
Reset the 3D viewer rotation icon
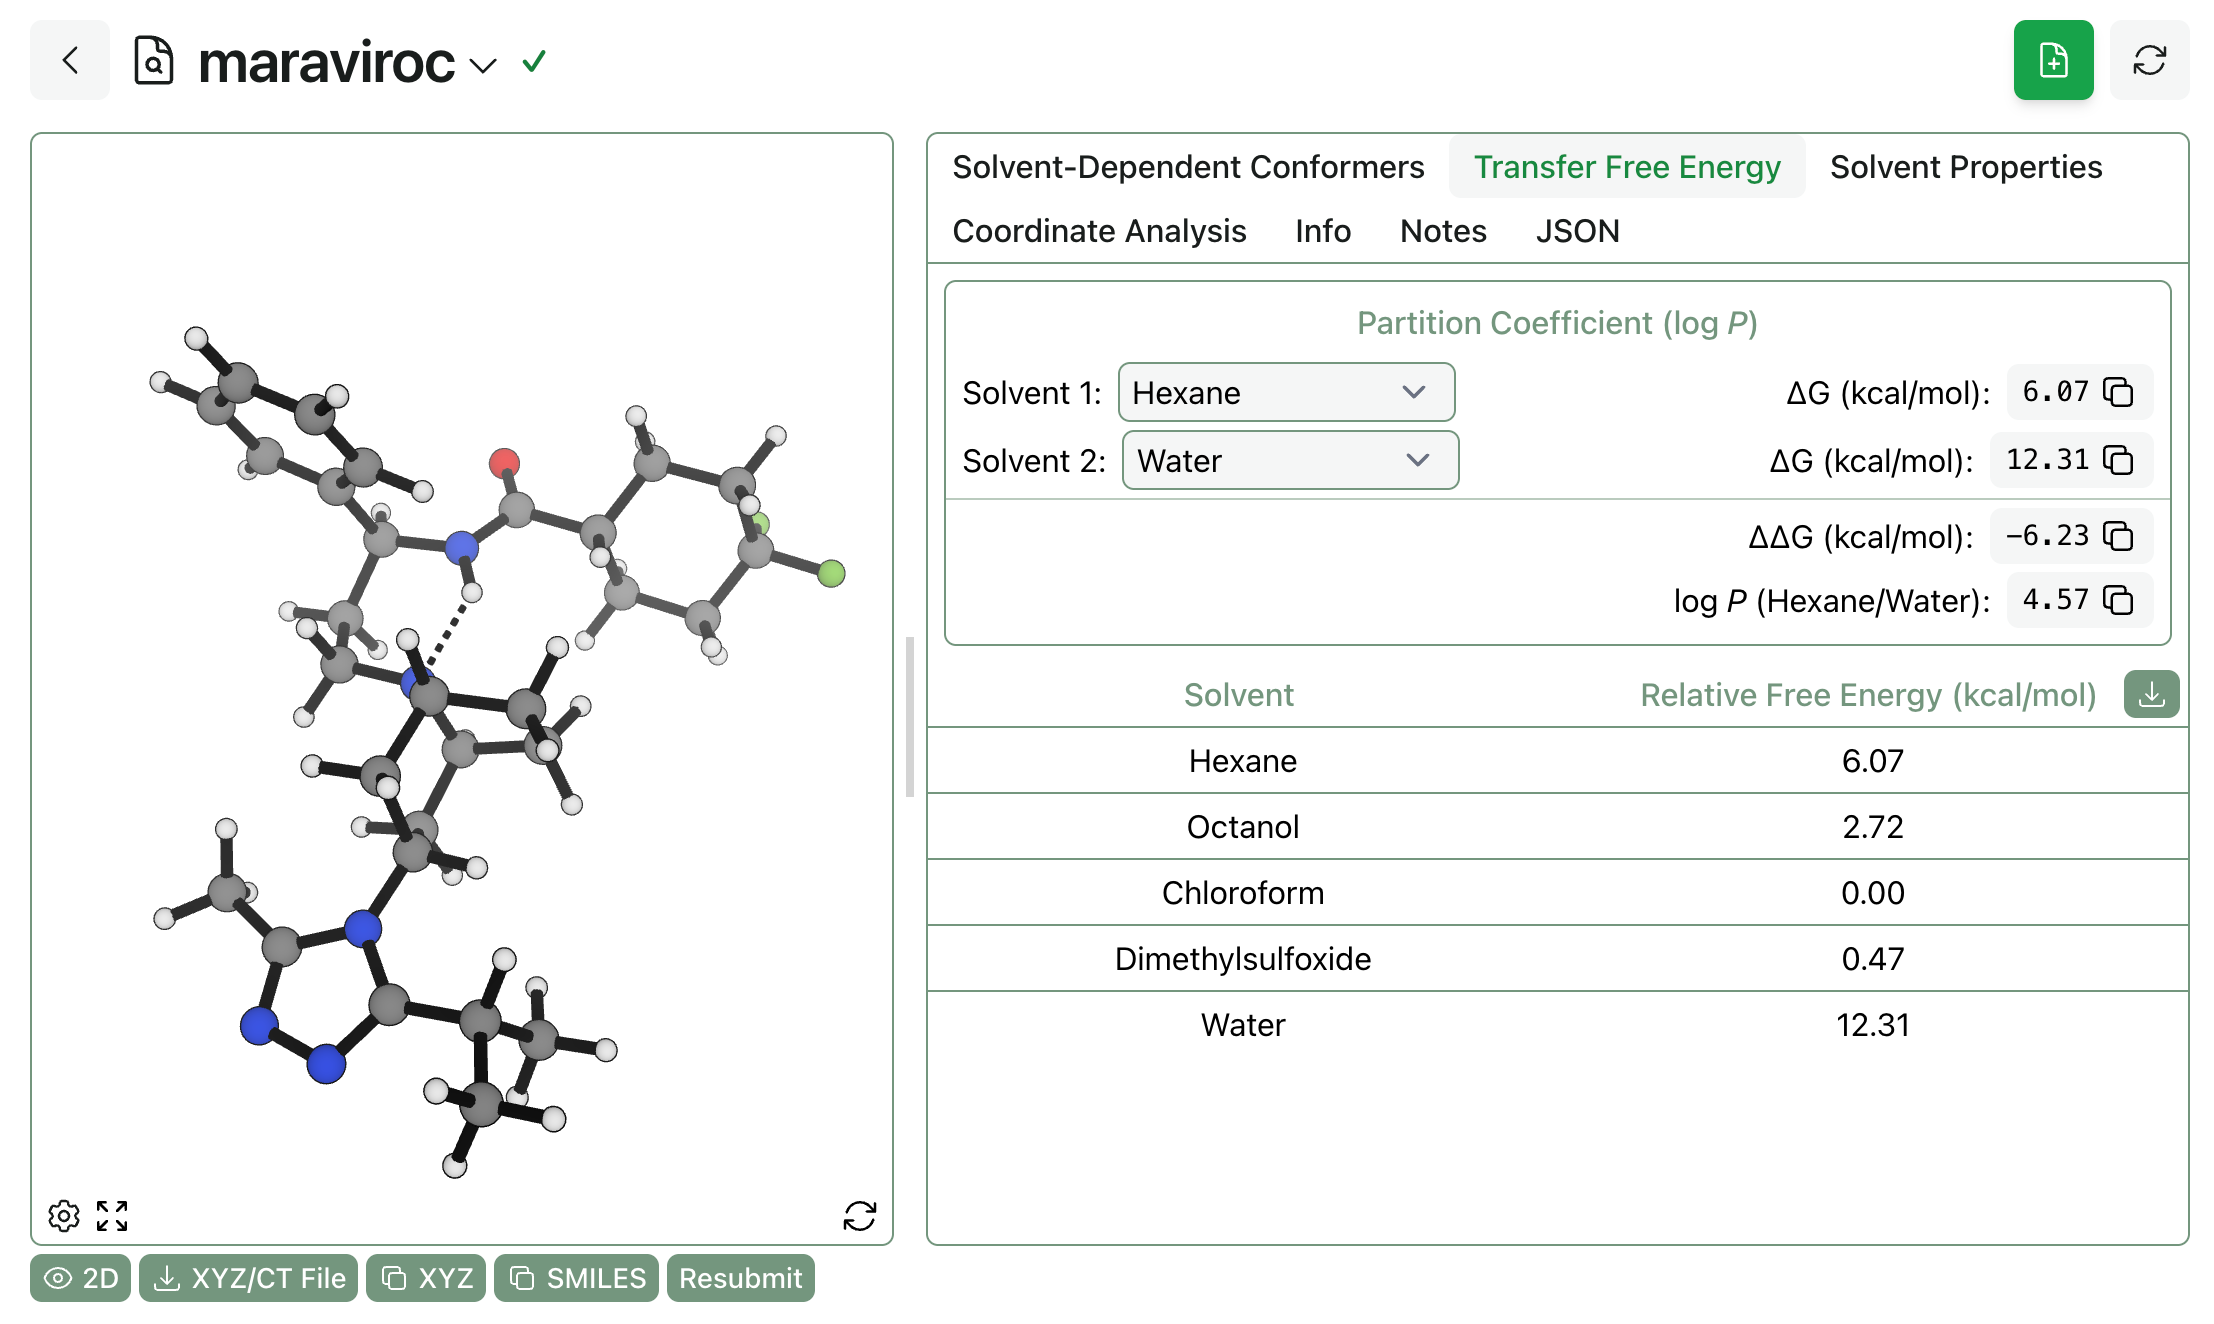[x=859, y=1216]
